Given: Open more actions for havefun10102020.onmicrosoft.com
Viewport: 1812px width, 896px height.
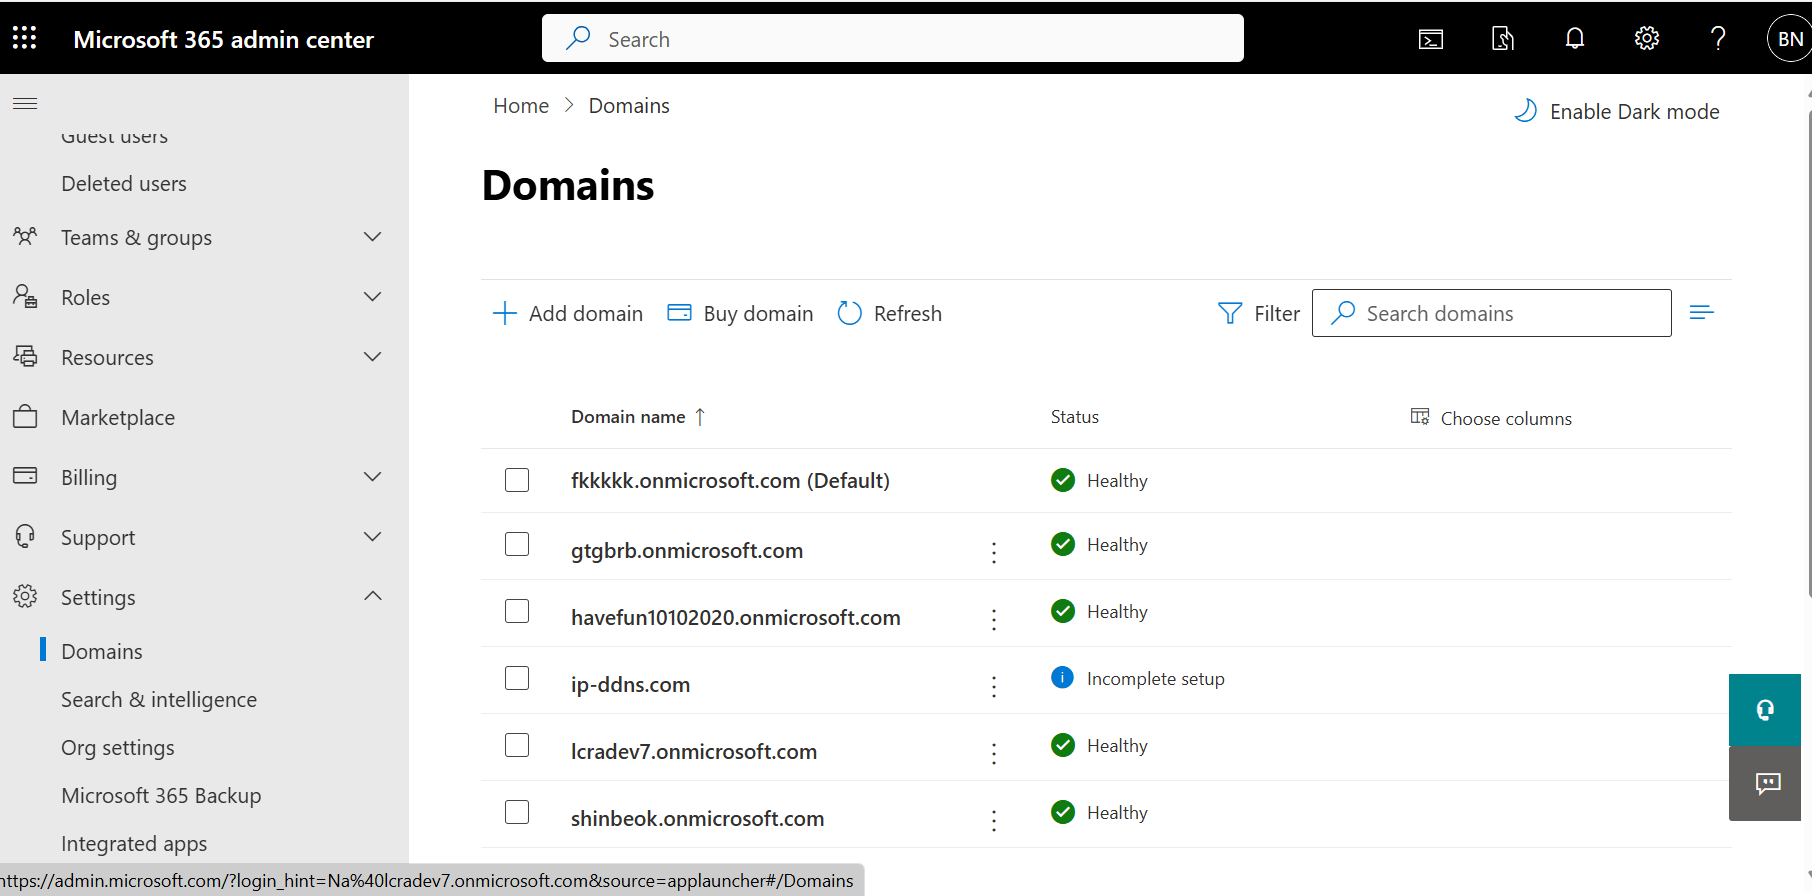Looking at the screenshot, I should pyautogui.click(x=994, y=619).
